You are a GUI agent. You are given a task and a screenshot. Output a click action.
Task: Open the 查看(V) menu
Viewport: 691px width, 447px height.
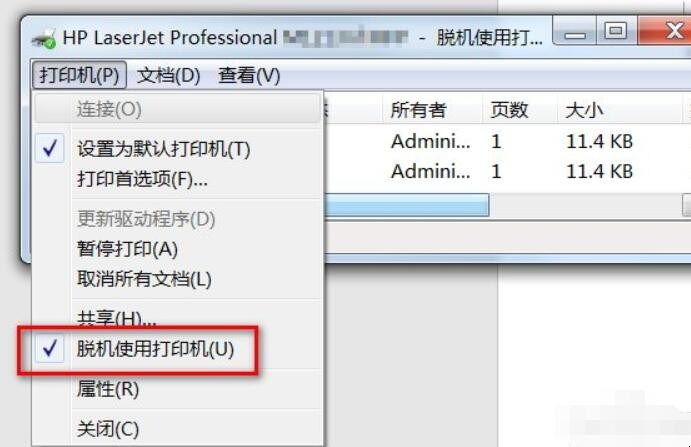249,75
